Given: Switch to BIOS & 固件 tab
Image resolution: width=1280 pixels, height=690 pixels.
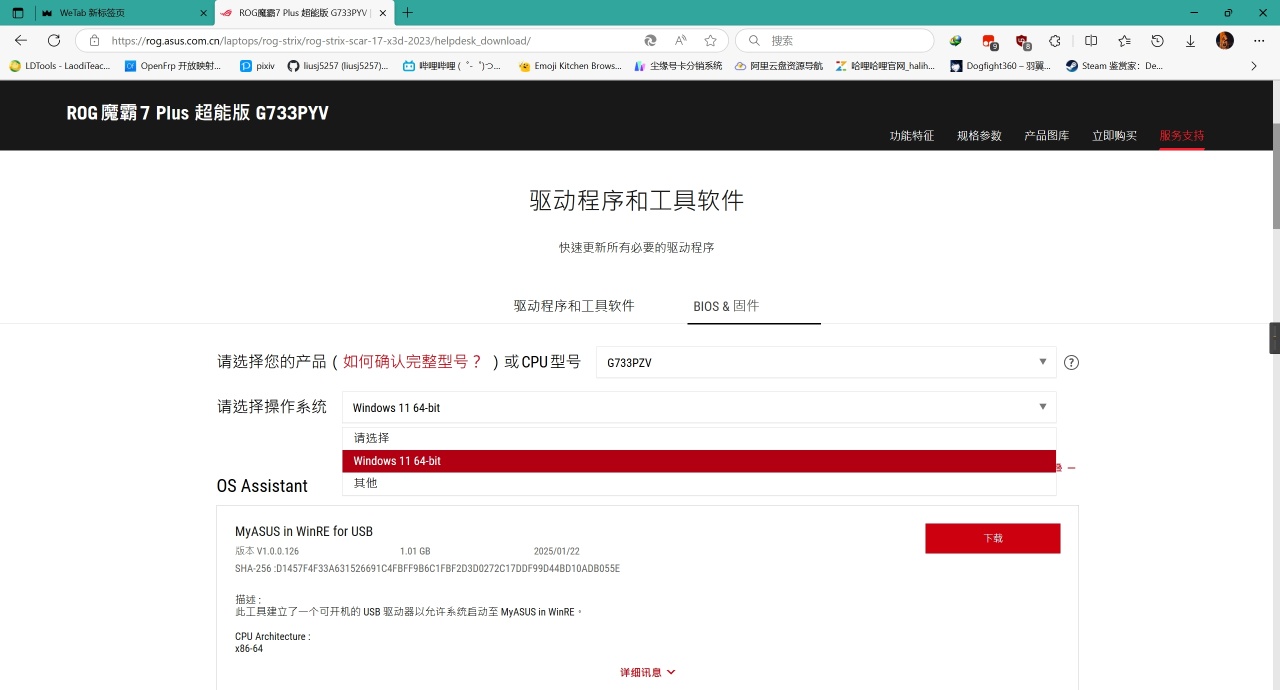Looking at the screenshot, I should [726, 306].
